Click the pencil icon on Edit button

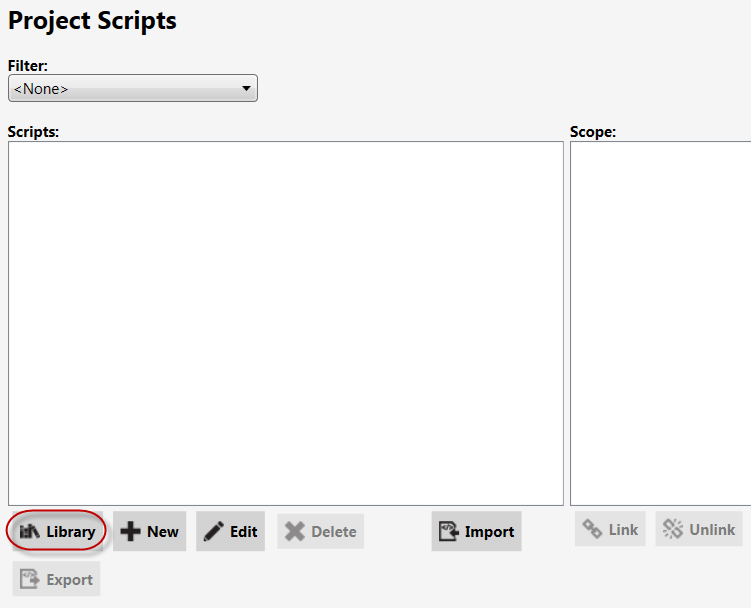pos(214,531)
